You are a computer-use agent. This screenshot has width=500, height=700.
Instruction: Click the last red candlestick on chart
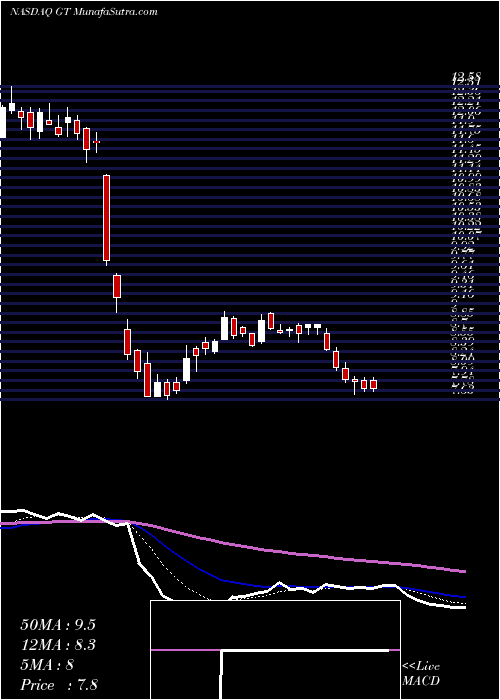pos(374,384)
